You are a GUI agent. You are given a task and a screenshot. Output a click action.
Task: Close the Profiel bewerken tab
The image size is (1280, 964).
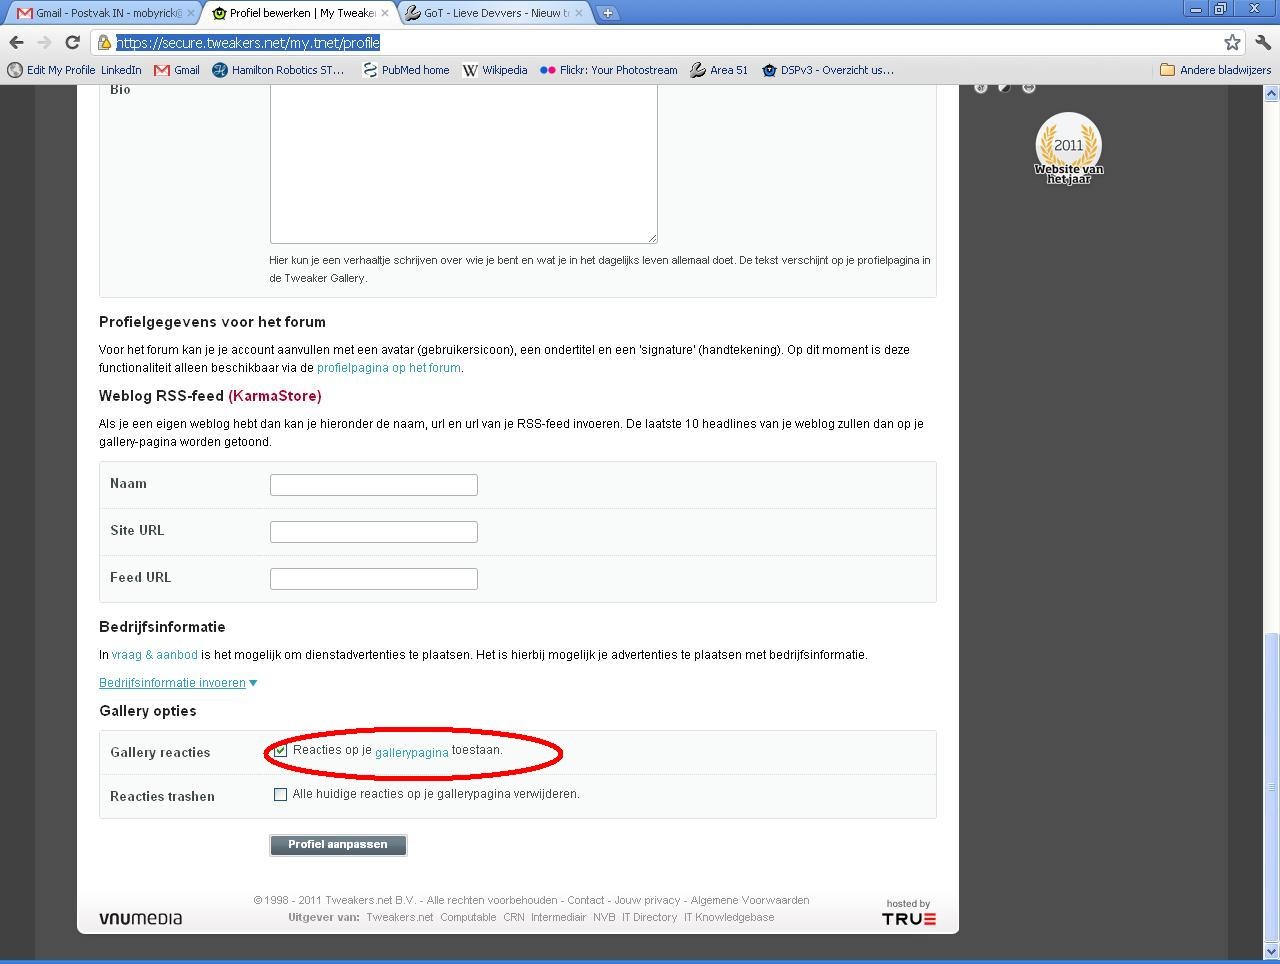(385, 13)
